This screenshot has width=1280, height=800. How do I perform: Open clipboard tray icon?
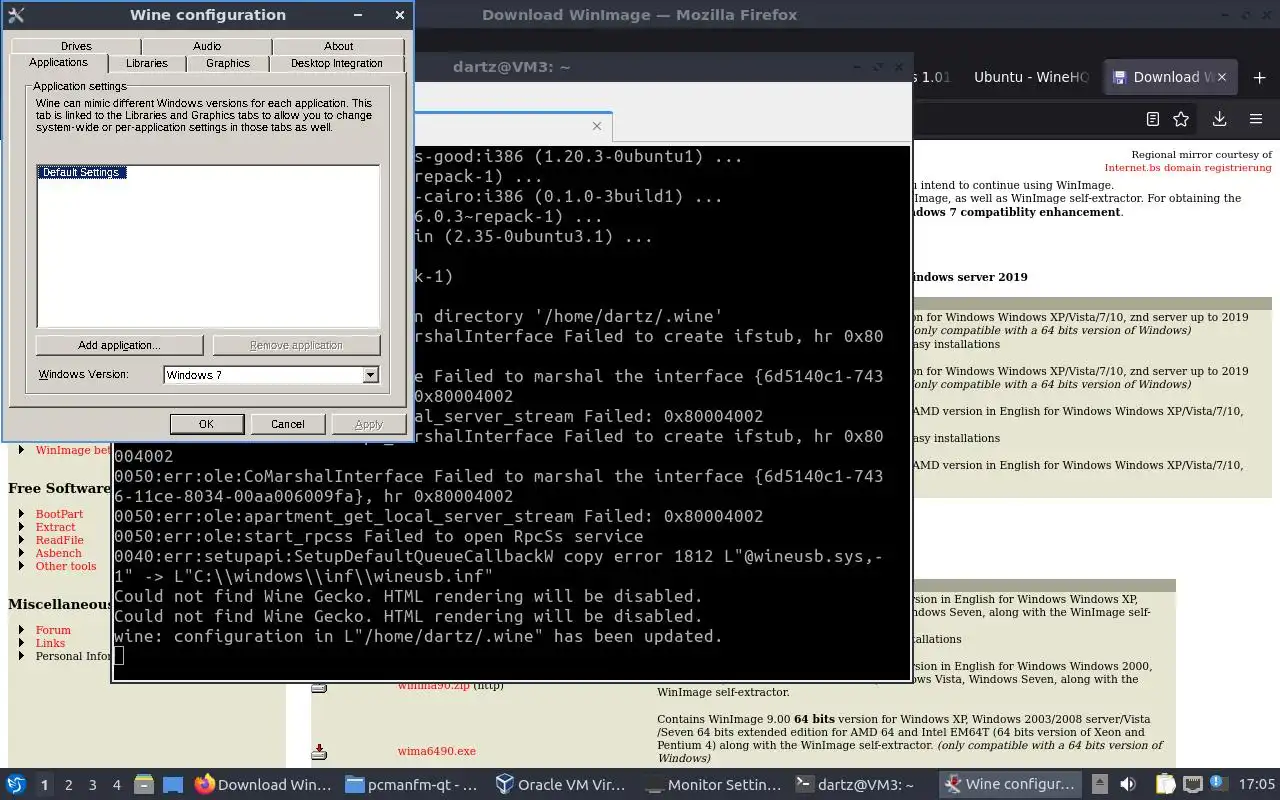[1164, 785]
